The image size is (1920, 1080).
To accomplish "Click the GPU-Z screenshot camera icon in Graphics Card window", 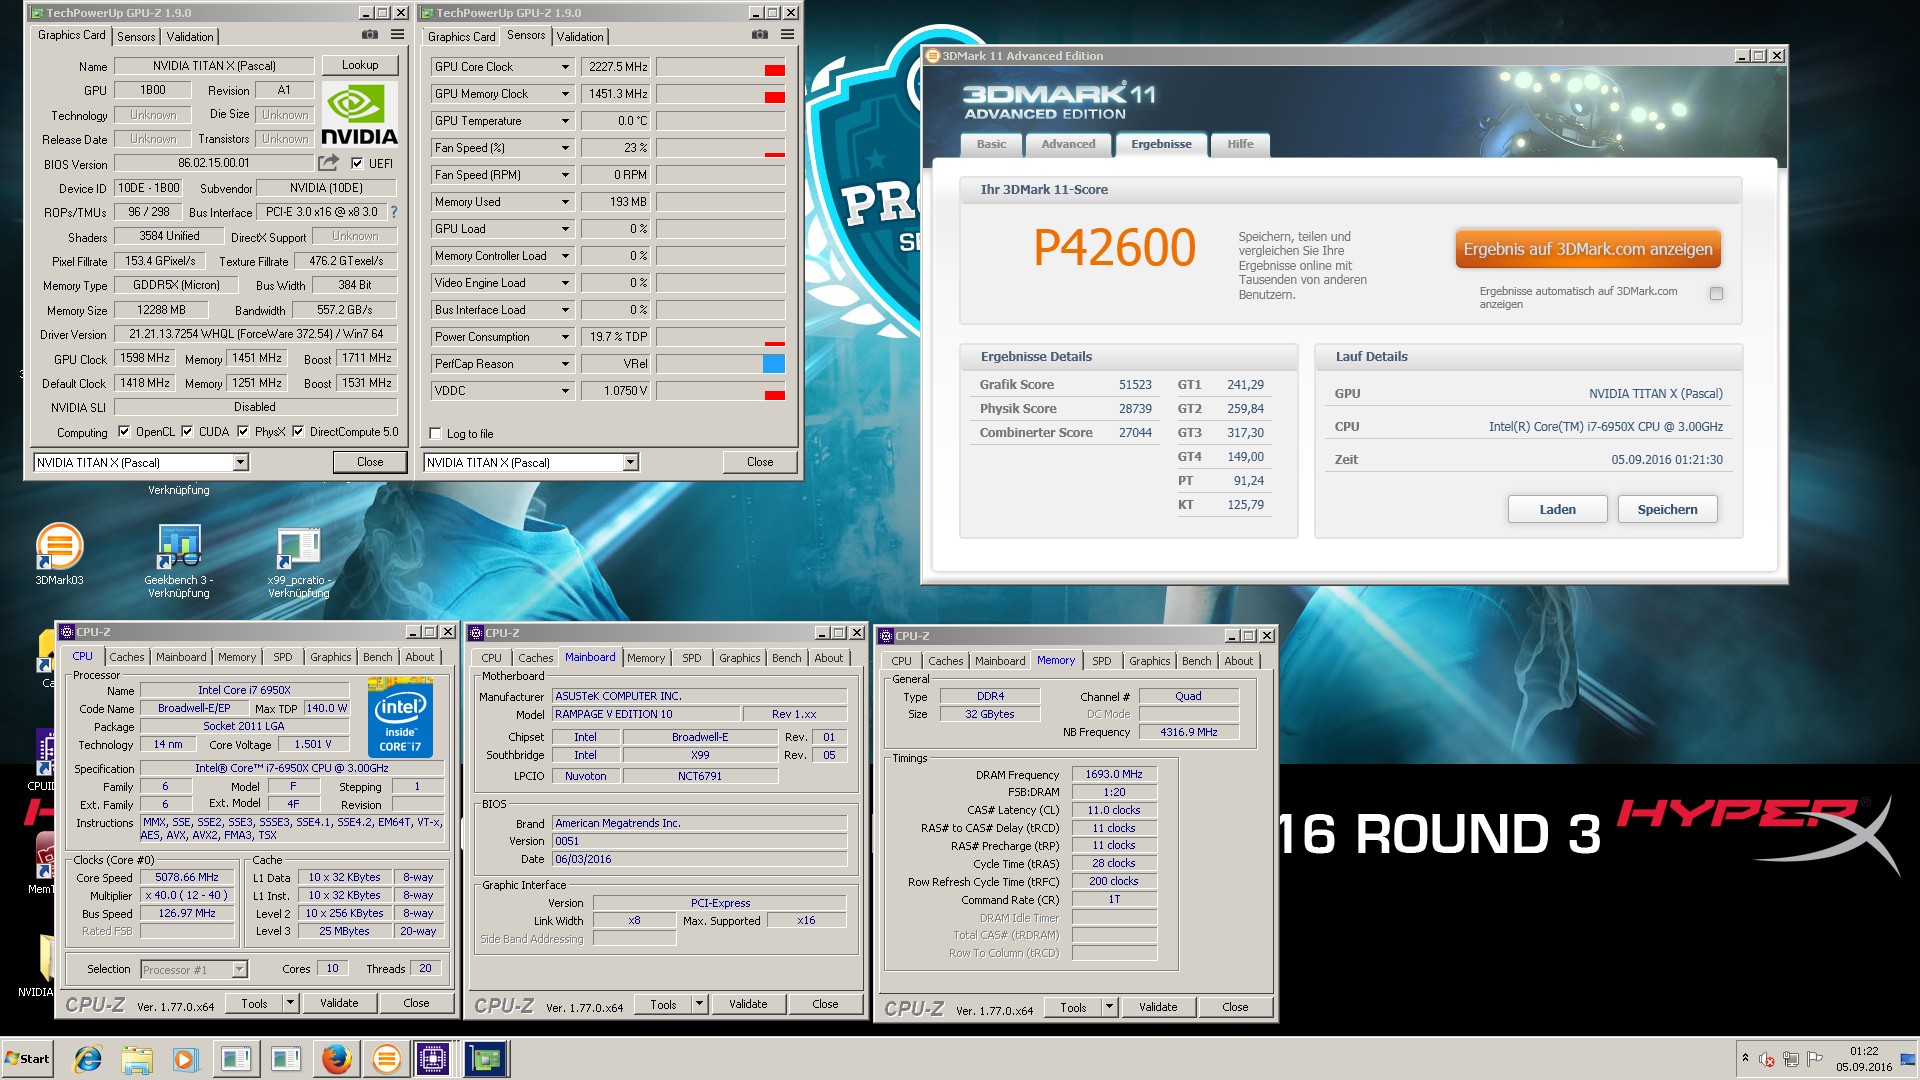I will click(370, 35).
